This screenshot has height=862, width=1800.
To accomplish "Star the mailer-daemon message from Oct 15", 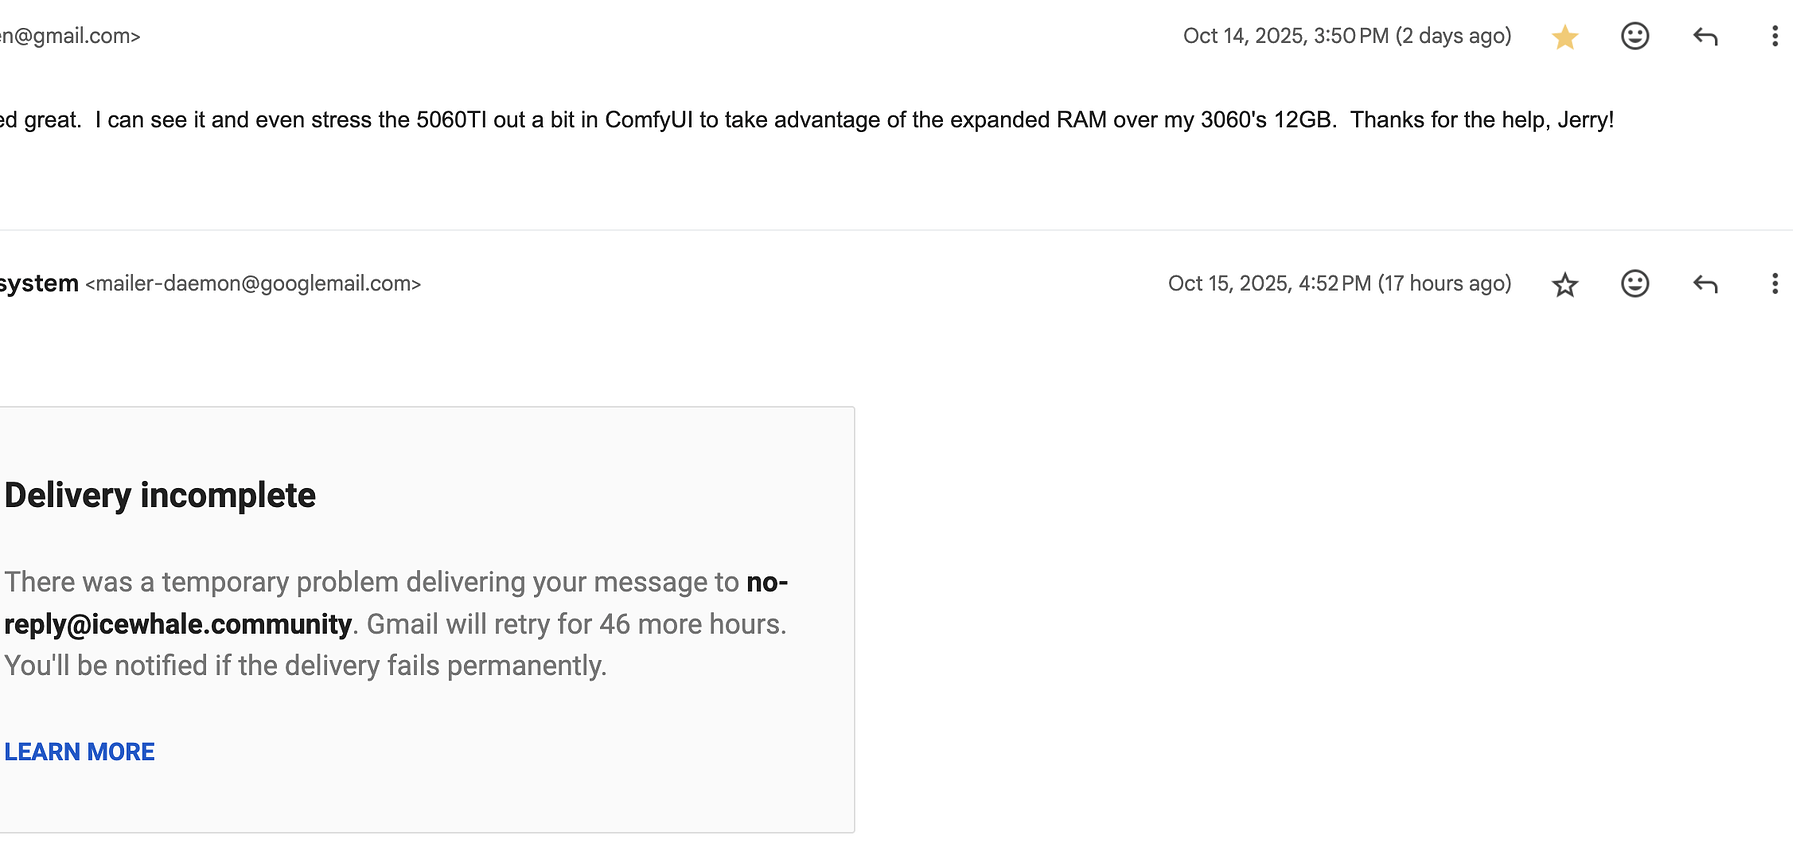I will (1565, 285).
